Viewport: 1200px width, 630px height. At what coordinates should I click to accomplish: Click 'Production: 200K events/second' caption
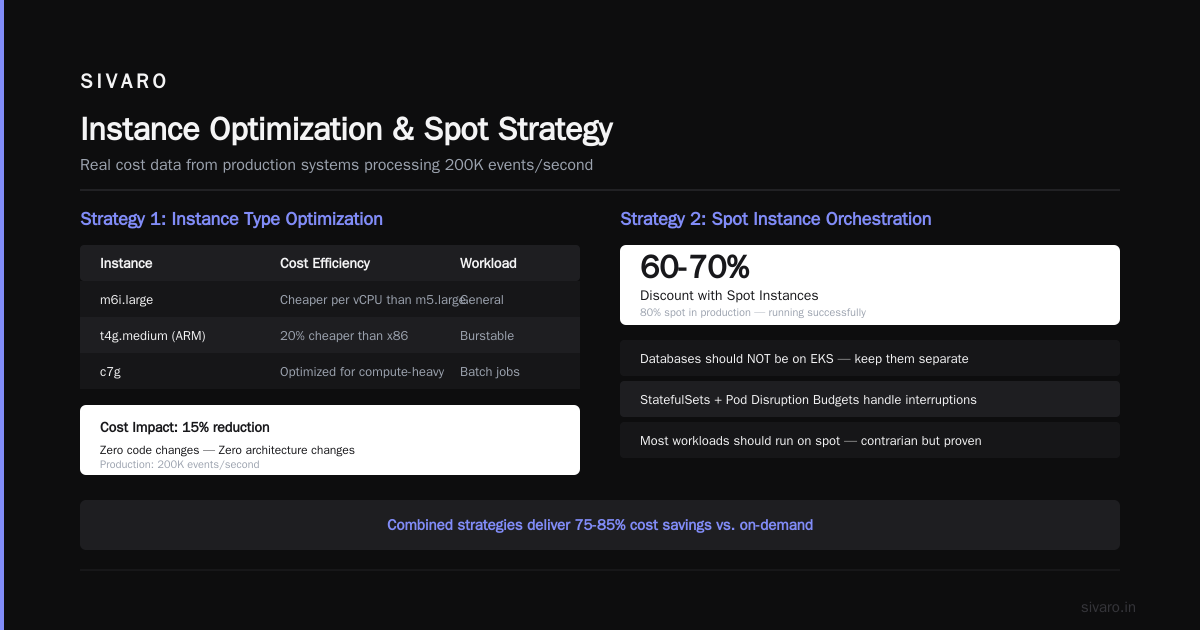click(x=179, y=464)
